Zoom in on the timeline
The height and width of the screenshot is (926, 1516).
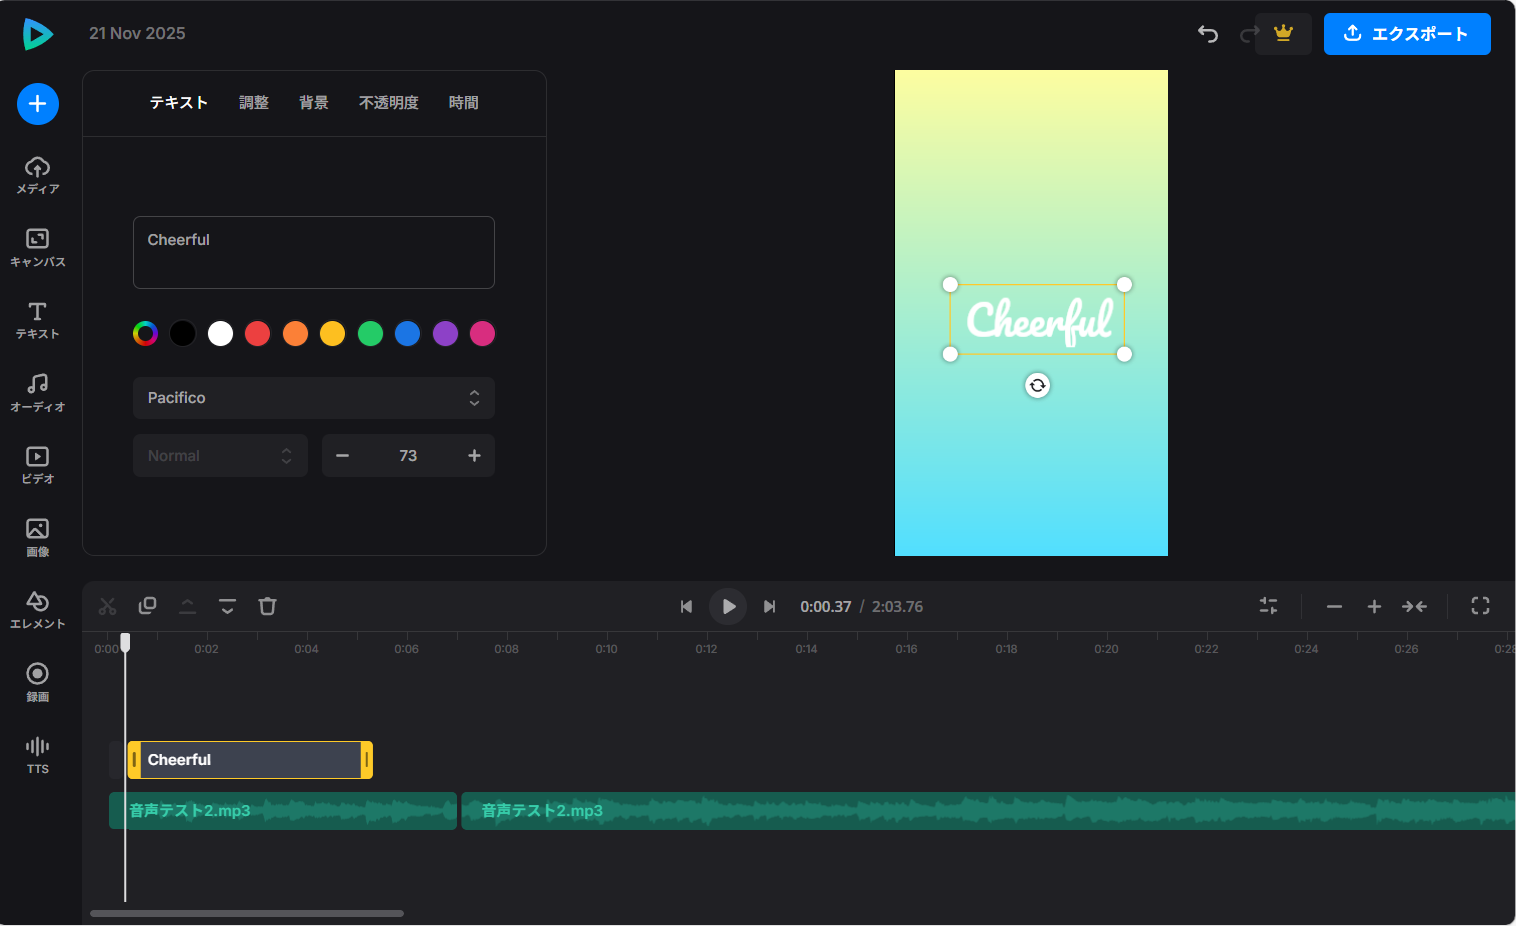coord(1374,606)
